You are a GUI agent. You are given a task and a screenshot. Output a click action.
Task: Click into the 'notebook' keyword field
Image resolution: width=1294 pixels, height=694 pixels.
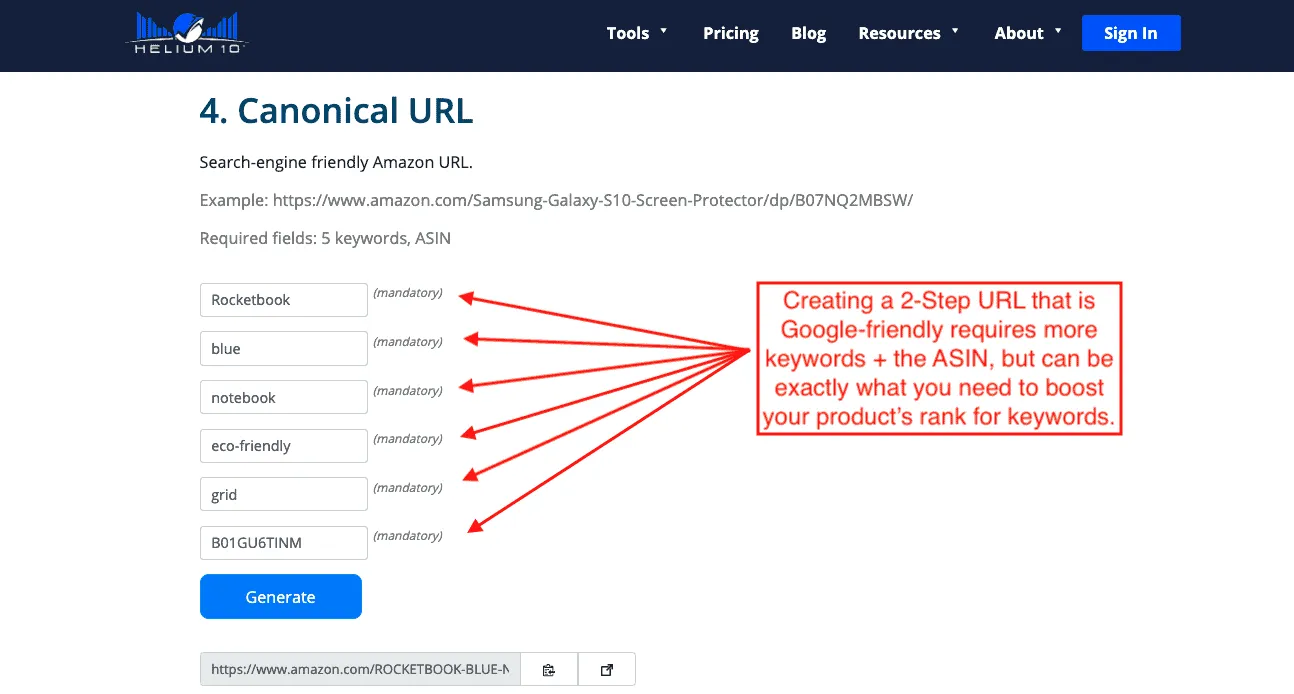pos(283,398)
